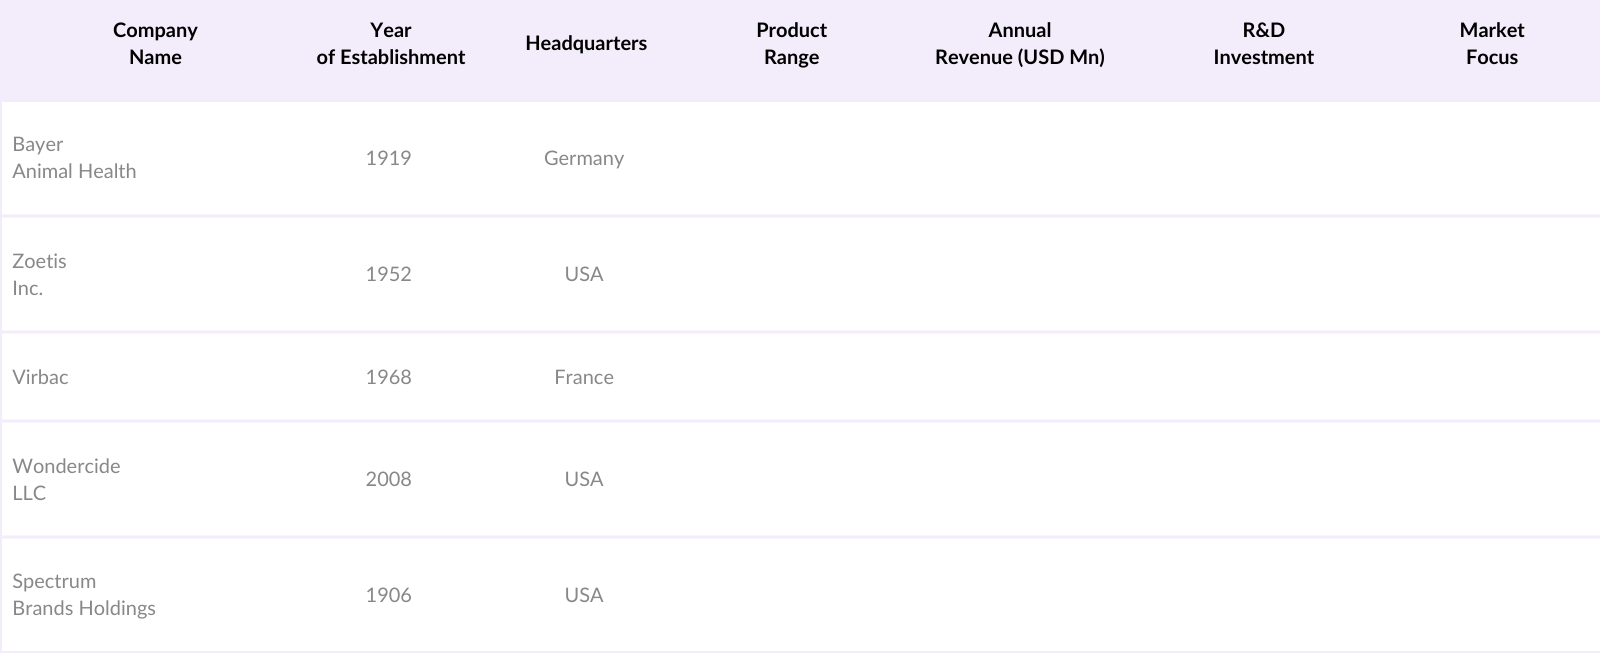The width and height of the screenshot is (1600, 653).
Task: Select the Annual Revenue (USD Mn) header
Action: click(1019, 44)
